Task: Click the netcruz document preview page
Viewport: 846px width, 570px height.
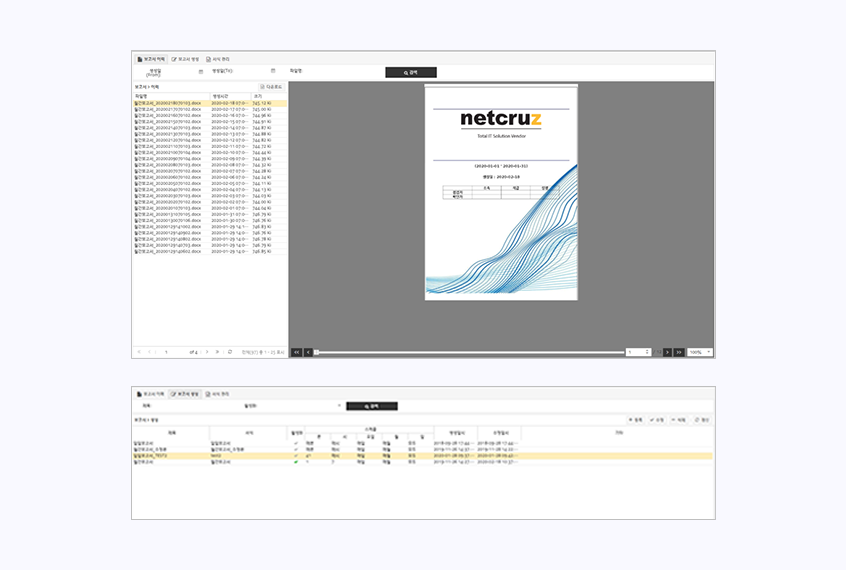Action: (x=501, y=192)
